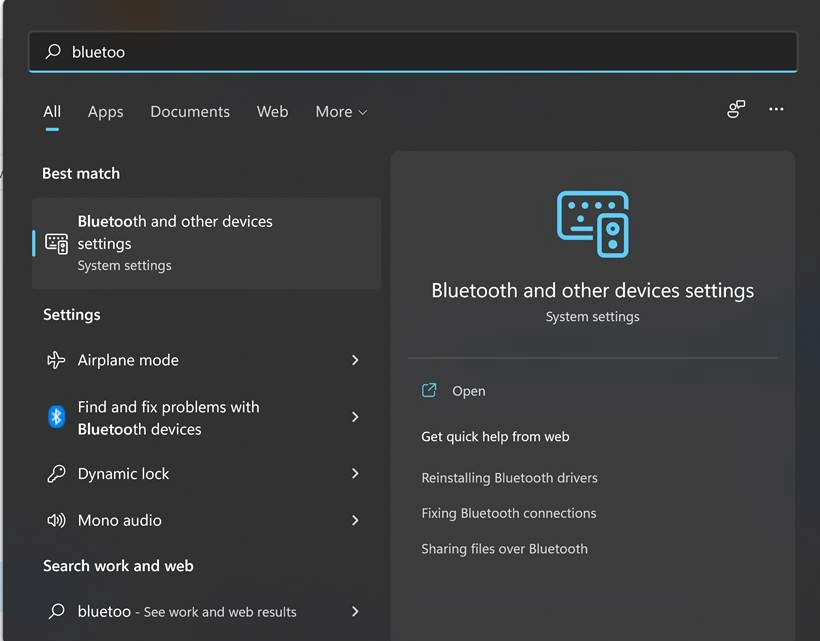Image resolution: width=820 pixels, height=641 pixels.
Task: Expand Dynamic lock chevron
Action: (355, 473)
